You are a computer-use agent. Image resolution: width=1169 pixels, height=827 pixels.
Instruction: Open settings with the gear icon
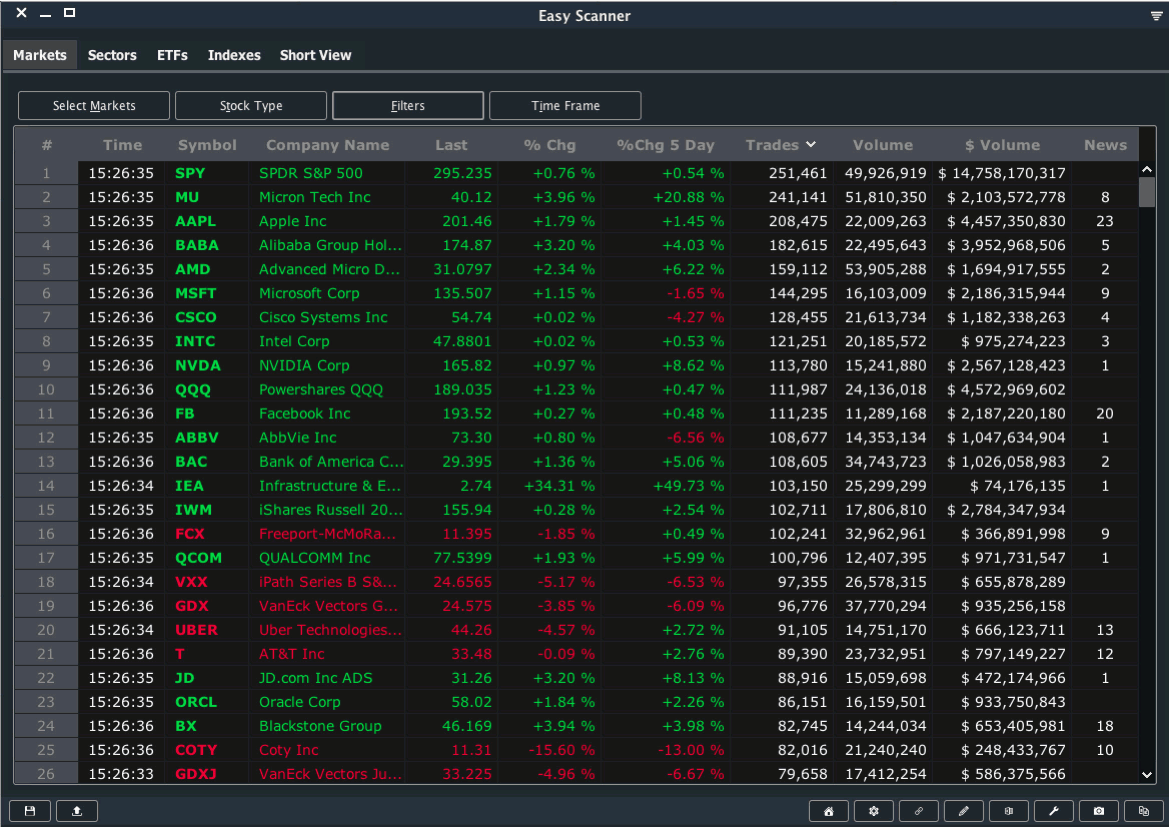[x=874, y=811]
